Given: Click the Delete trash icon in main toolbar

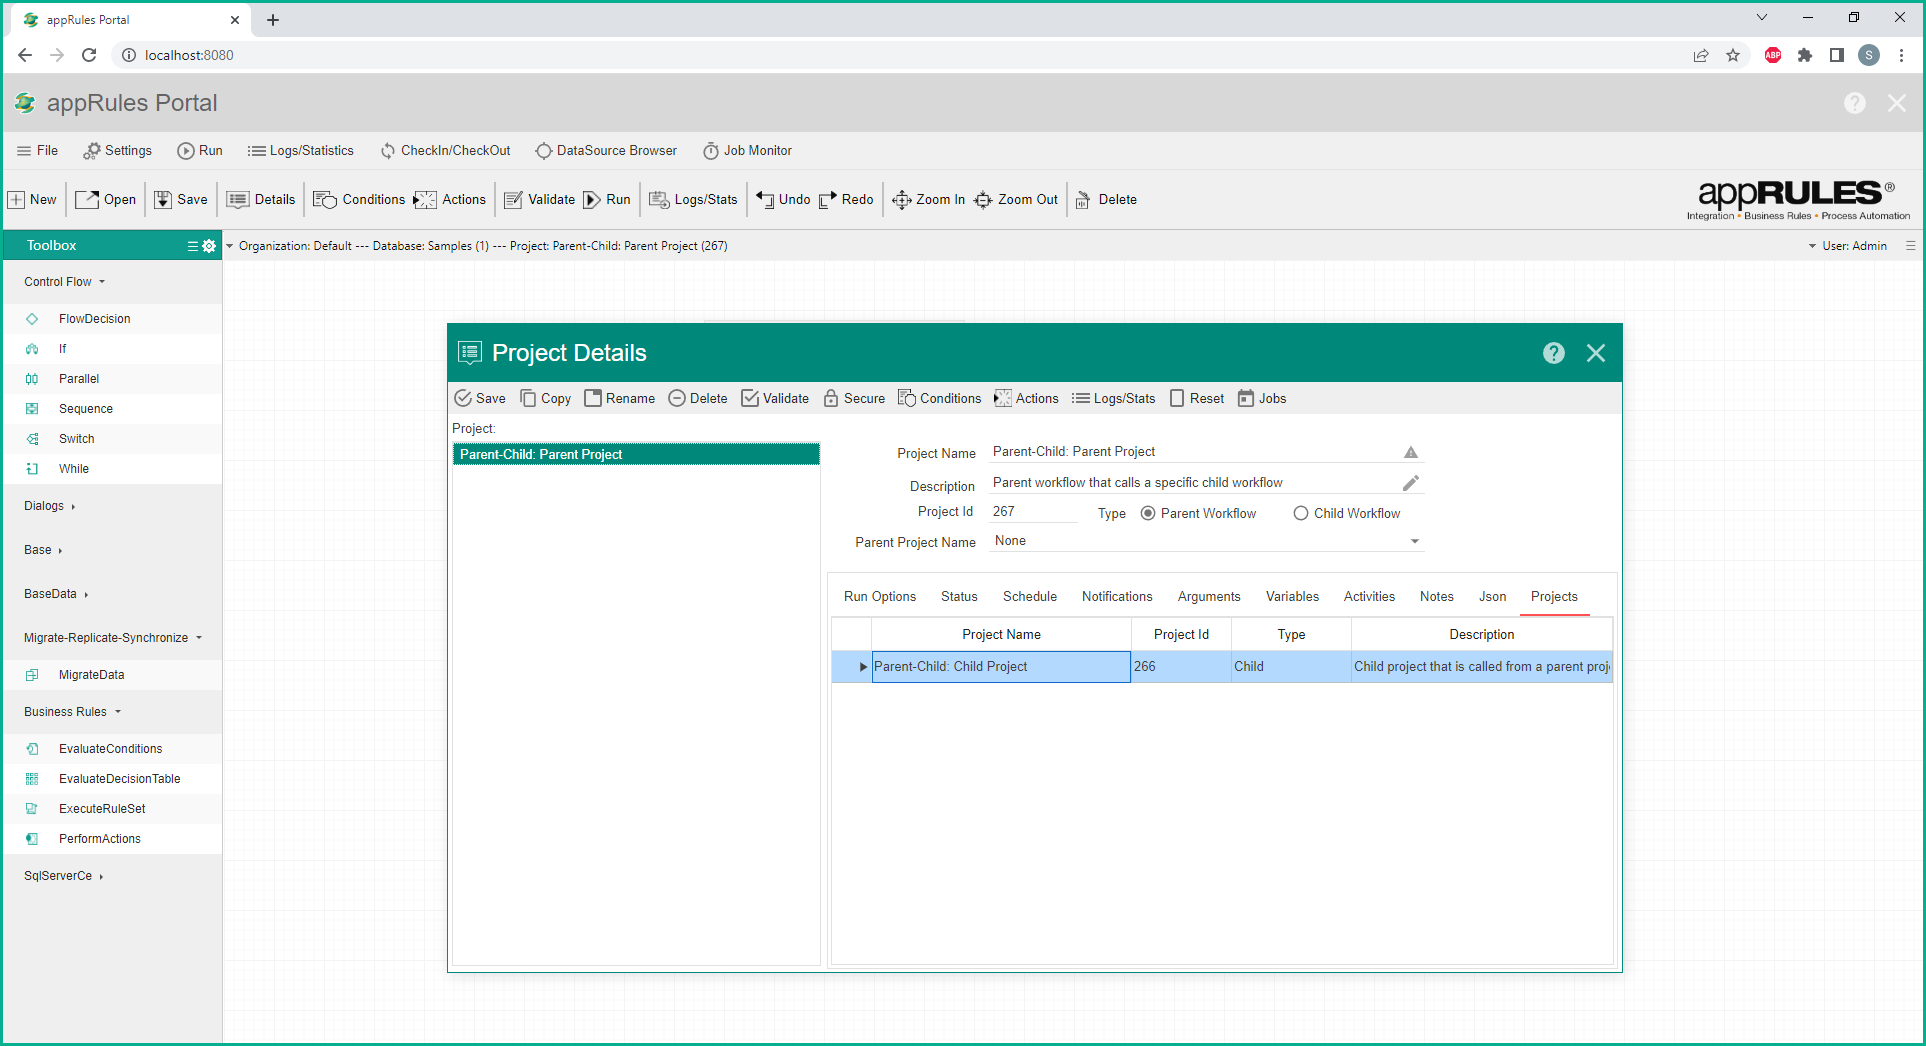Looking at the screenshot, I should (1083, 200).
